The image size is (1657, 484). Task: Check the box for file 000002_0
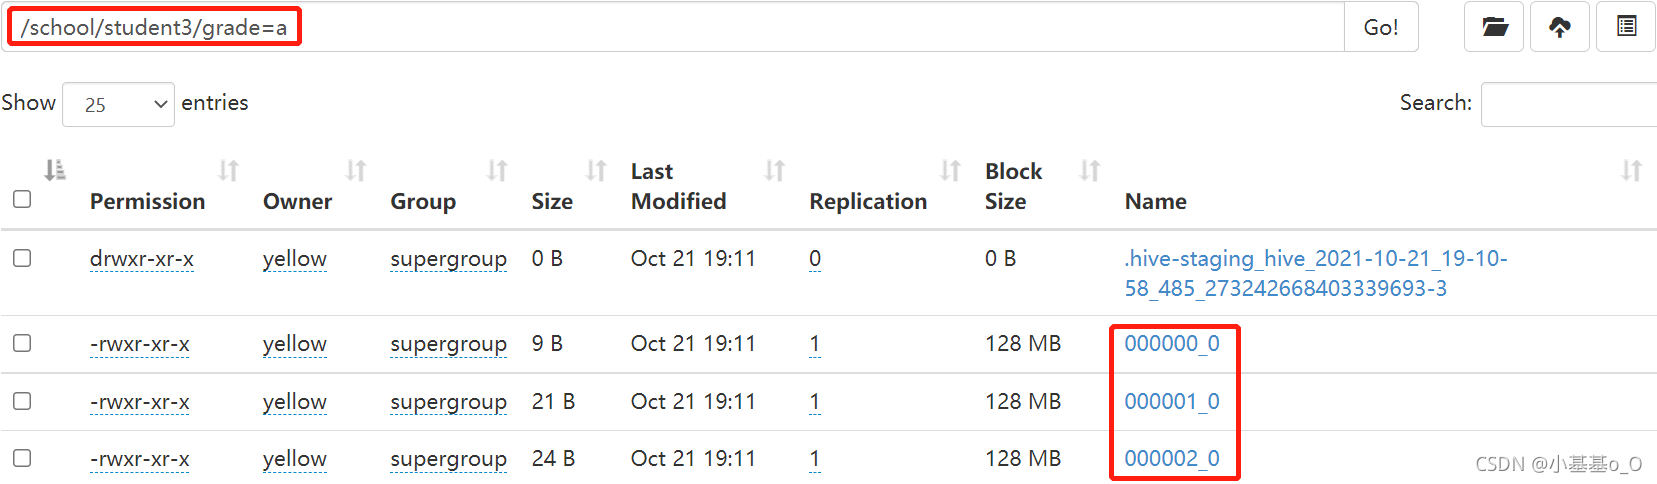click(22, 458)
